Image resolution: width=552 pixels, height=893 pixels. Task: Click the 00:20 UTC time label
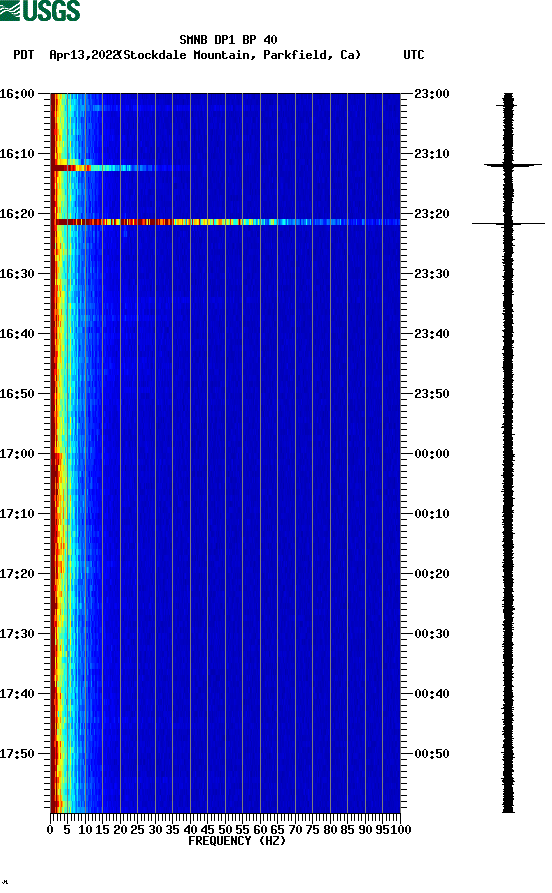click(432, 574)
